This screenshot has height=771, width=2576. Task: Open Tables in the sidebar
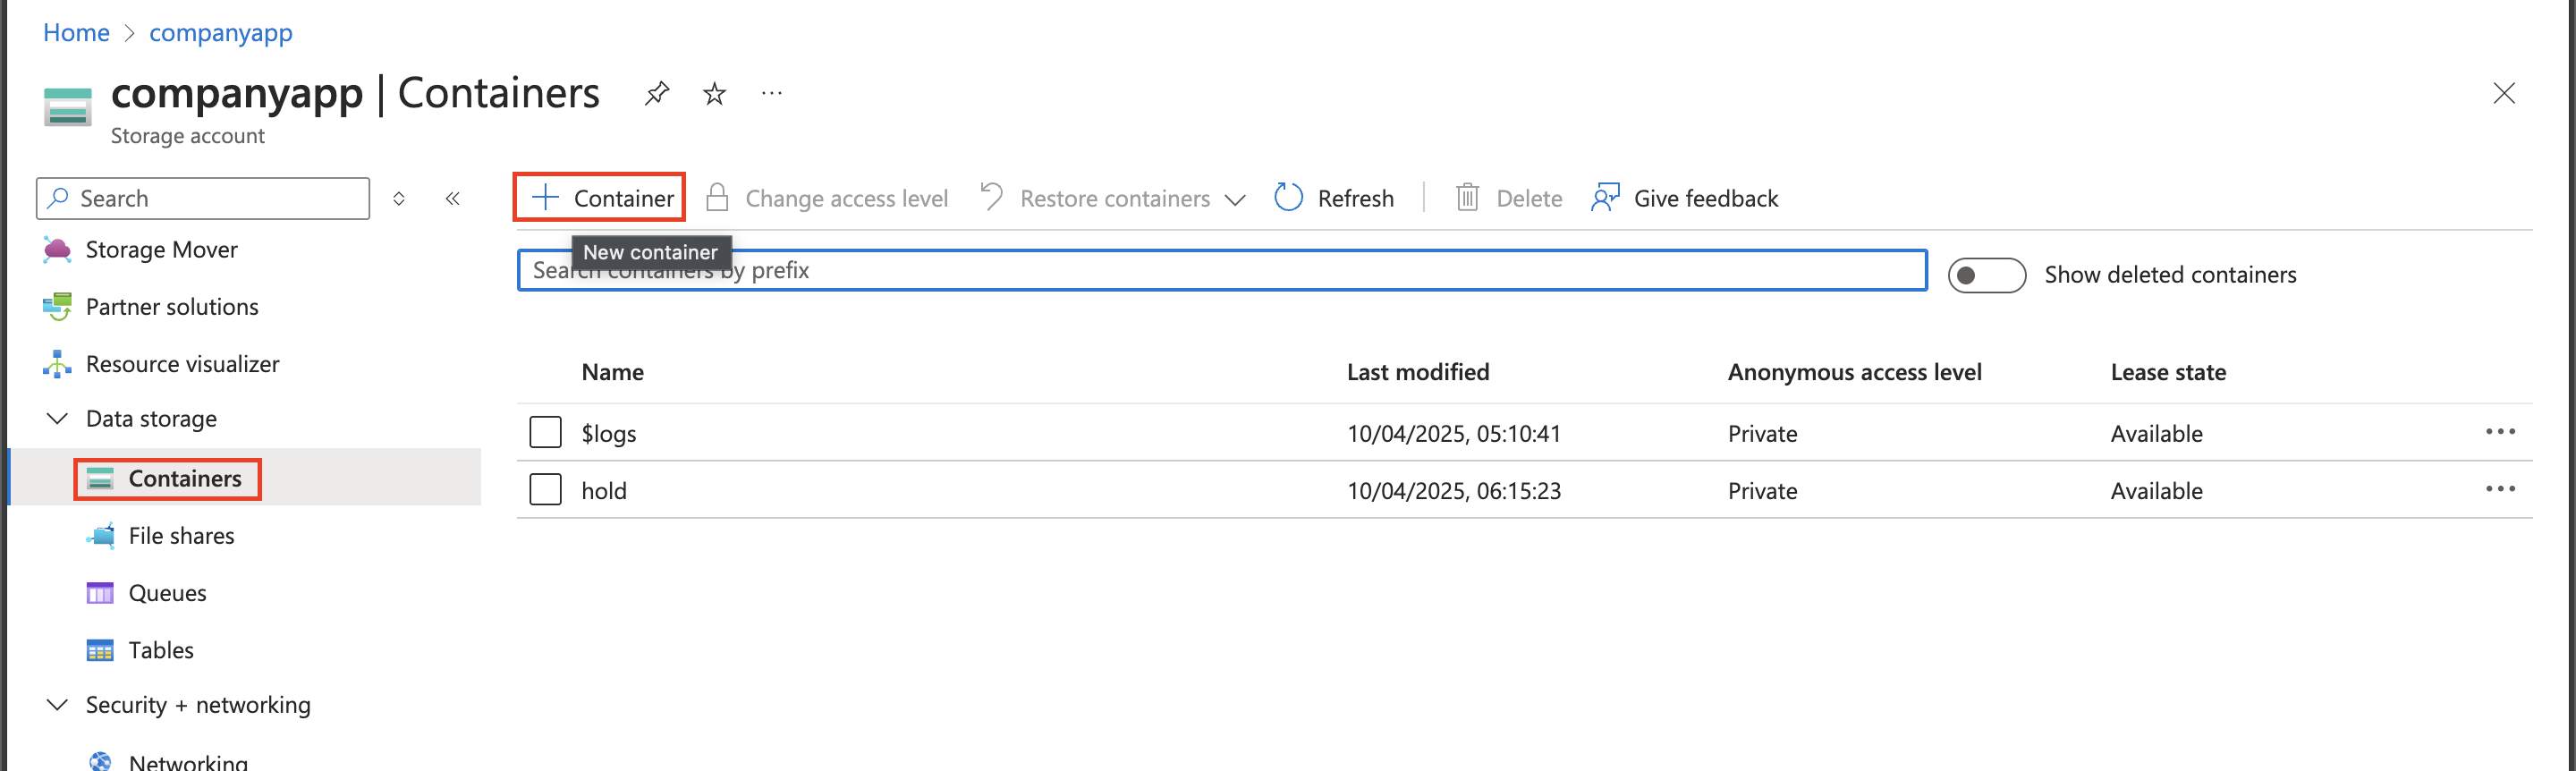pyautogui.click(x=161, y=650)
